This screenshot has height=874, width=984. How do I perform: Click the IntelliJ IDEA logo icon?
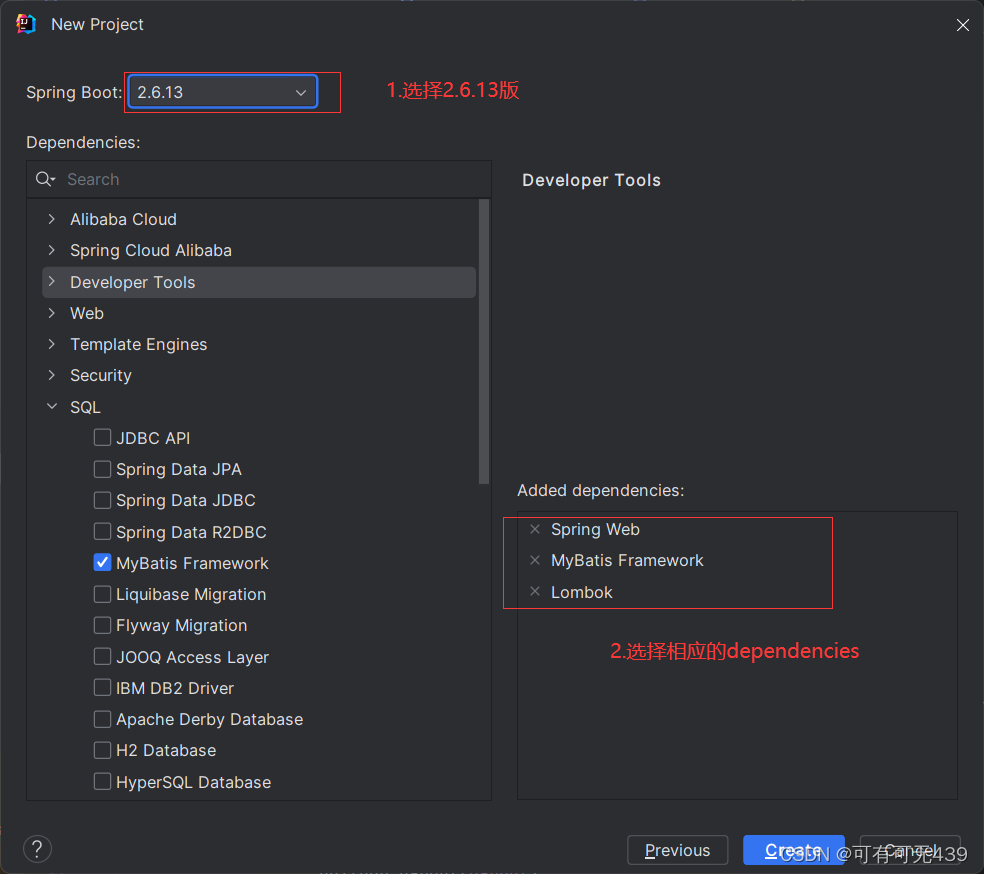click(26, 24)
